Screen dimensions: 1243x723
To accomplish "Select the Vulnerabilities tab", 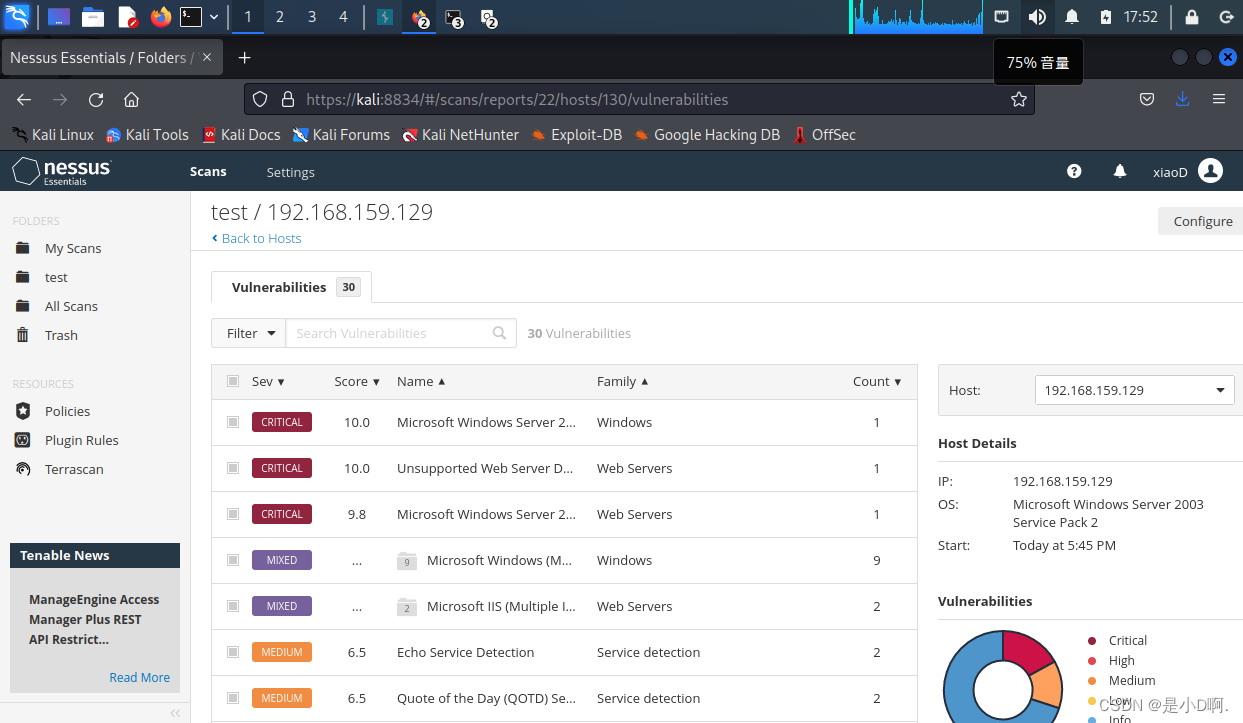I will click(x=292, y=287).
